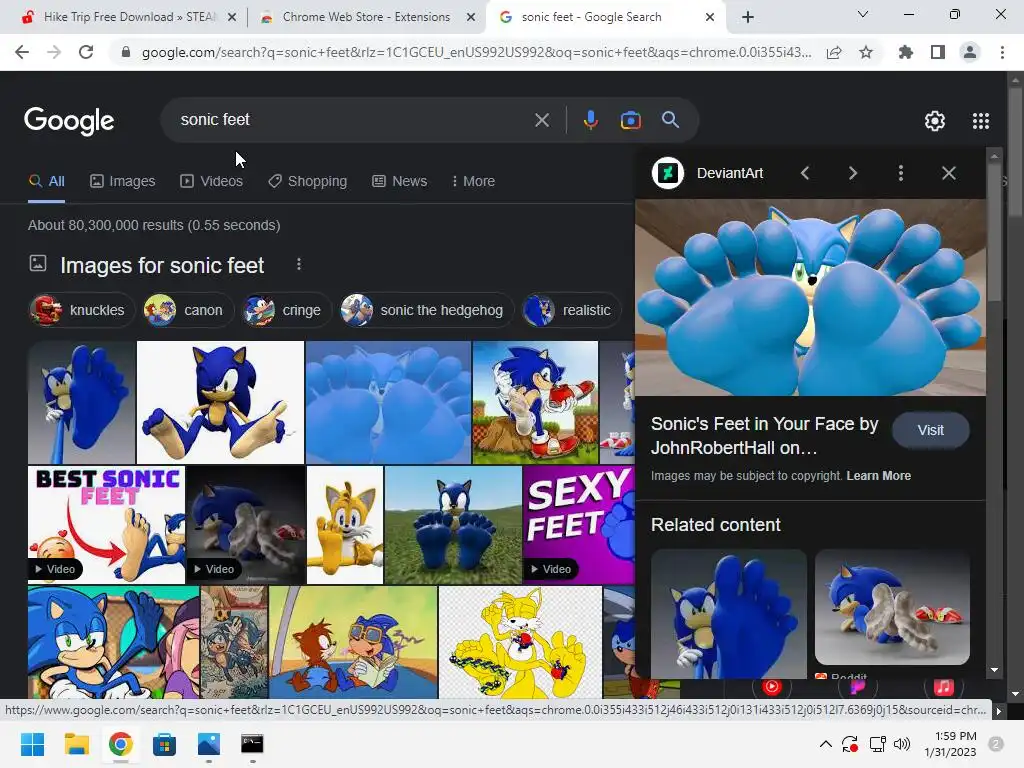The image size is (1024, 768).
Task: Switch to the Shopping results tab
Action: pos(308,181)
